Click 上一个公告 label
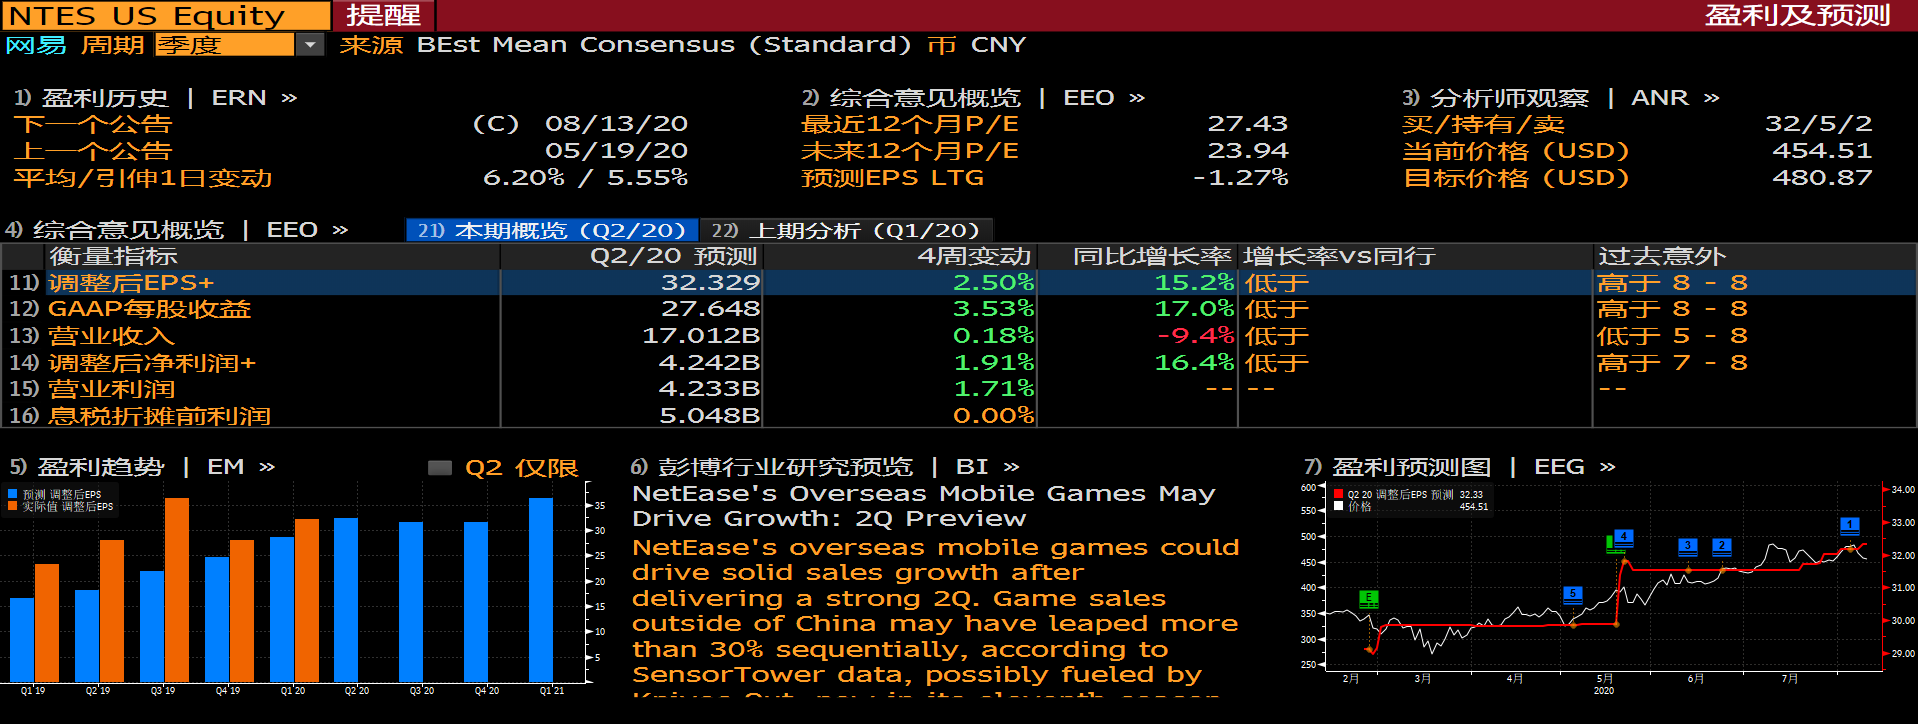Image resolution: width=1918 pixels, height=724 pixels. [x=93, y=151]
